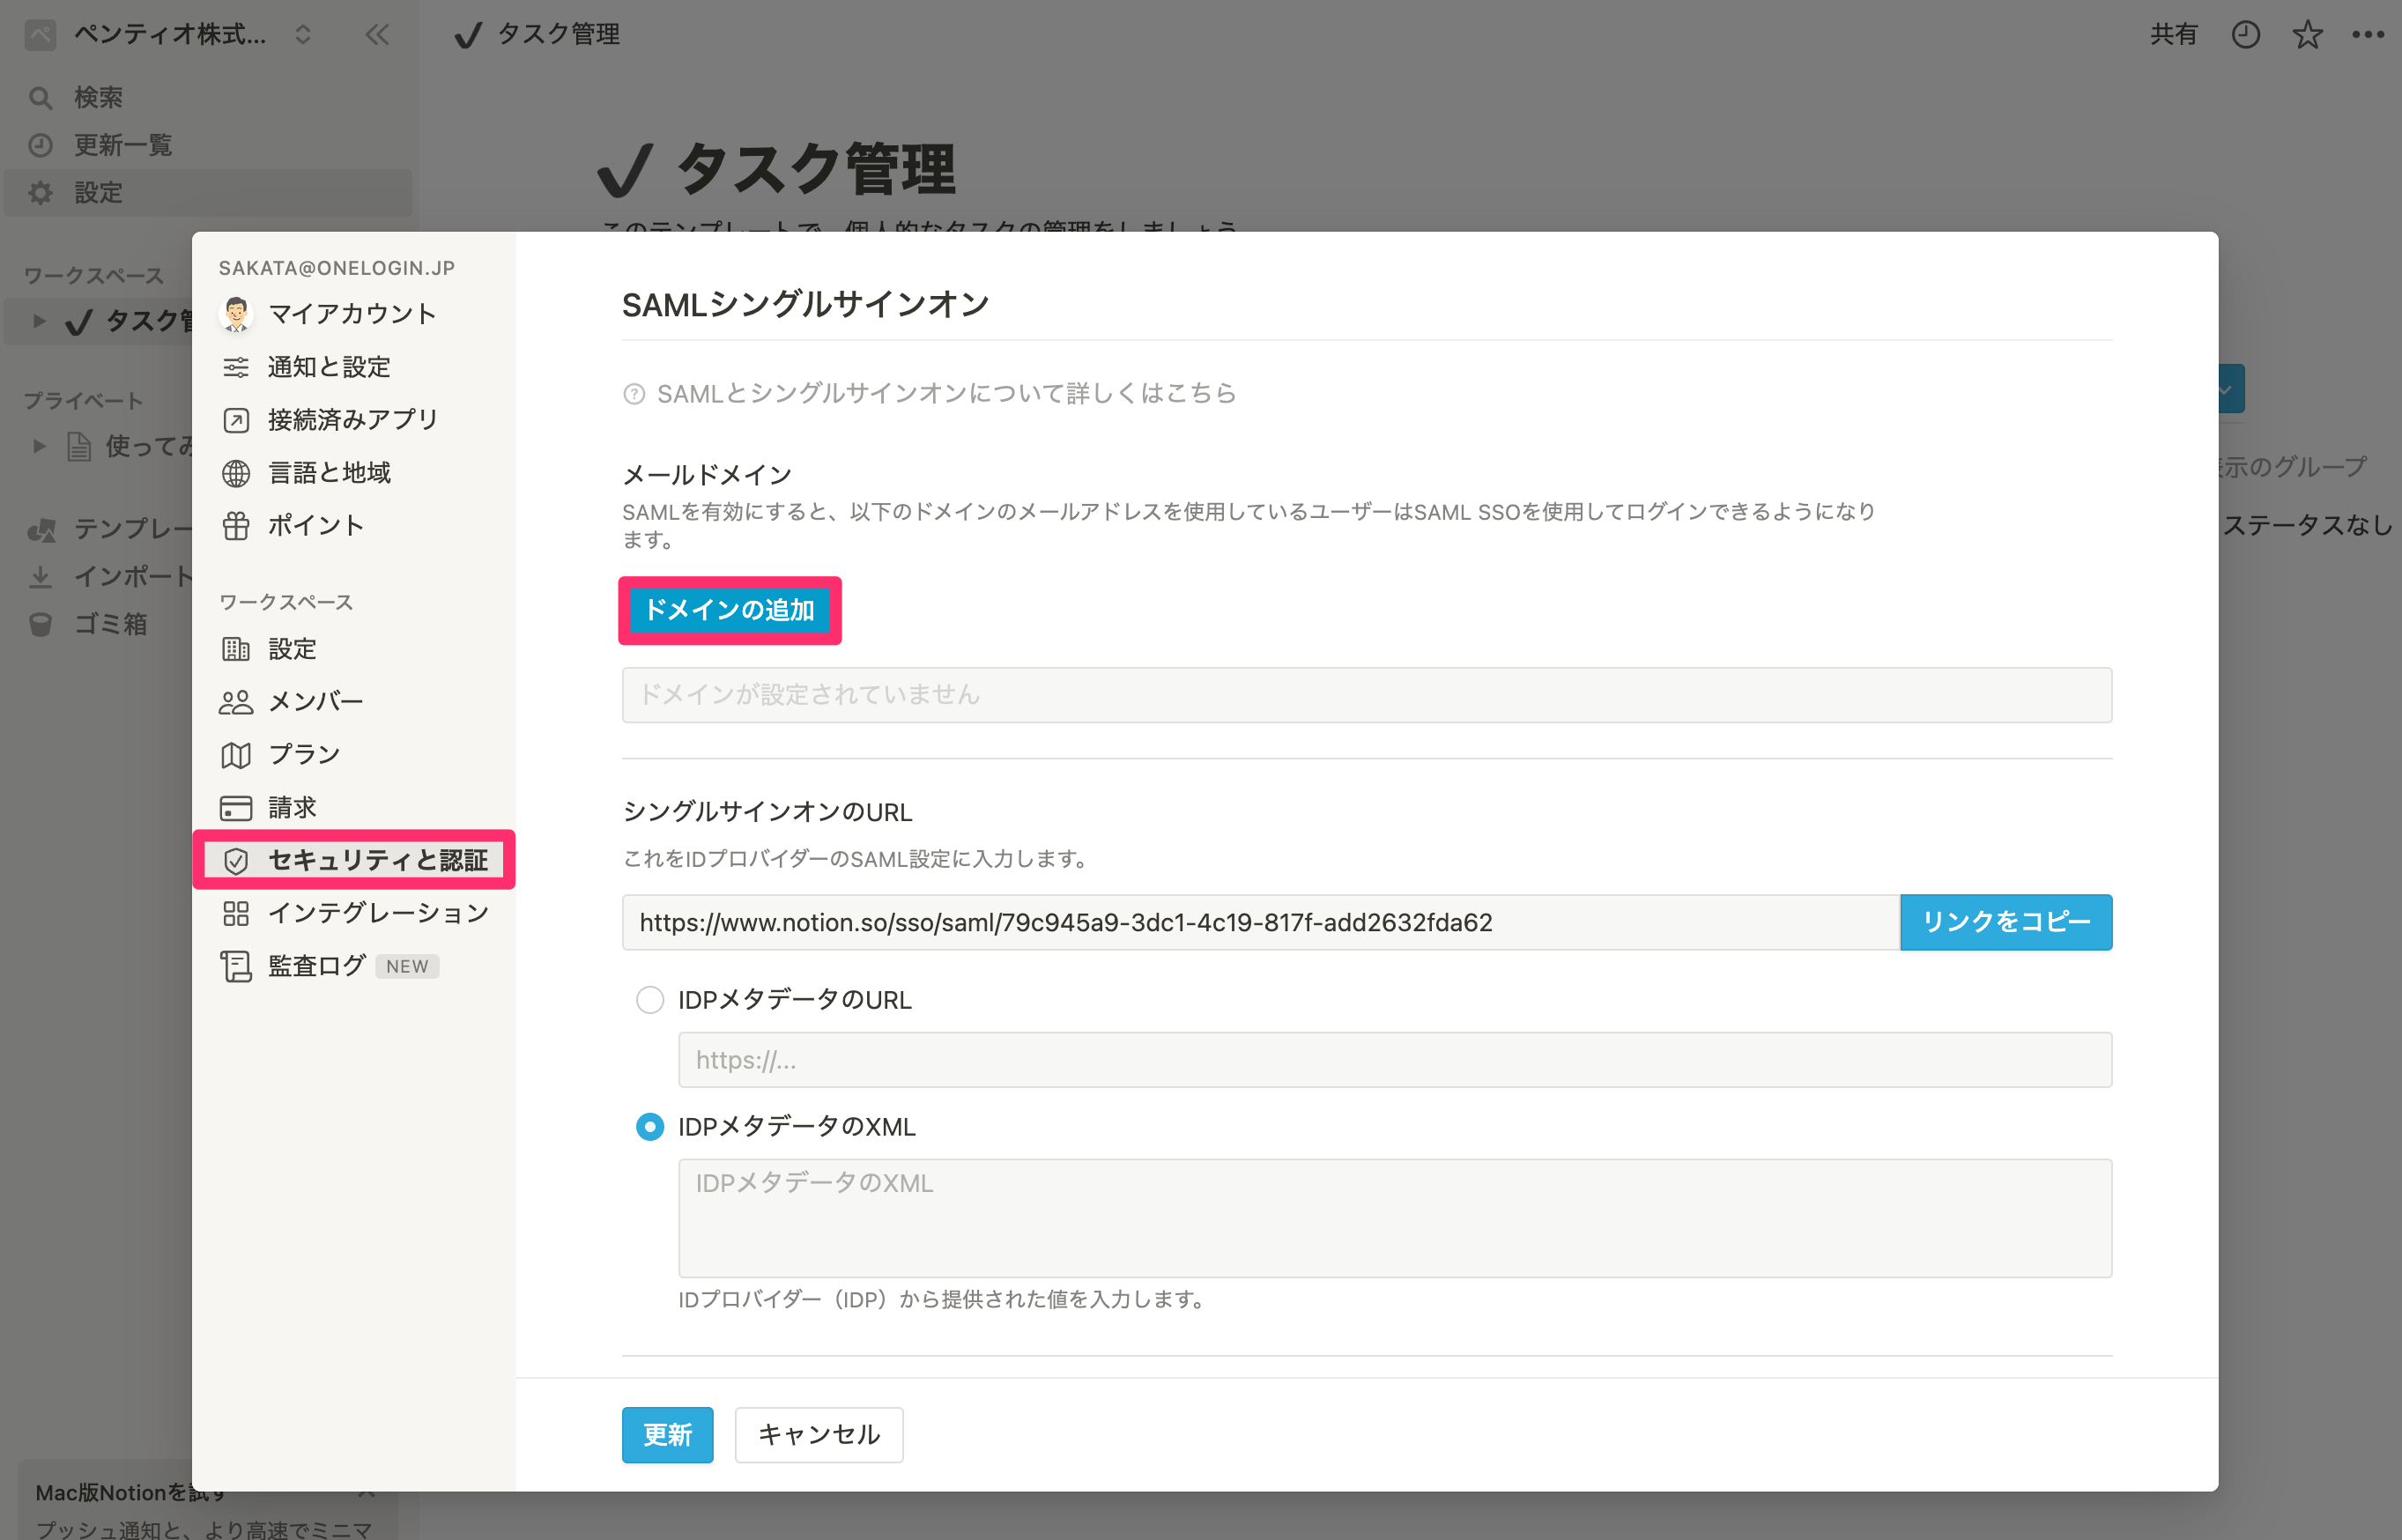This screenshot has width=2402, height=1540.
Task: Click 更新一覧 in the left sidebar
Action: click(x=208, y=146)
